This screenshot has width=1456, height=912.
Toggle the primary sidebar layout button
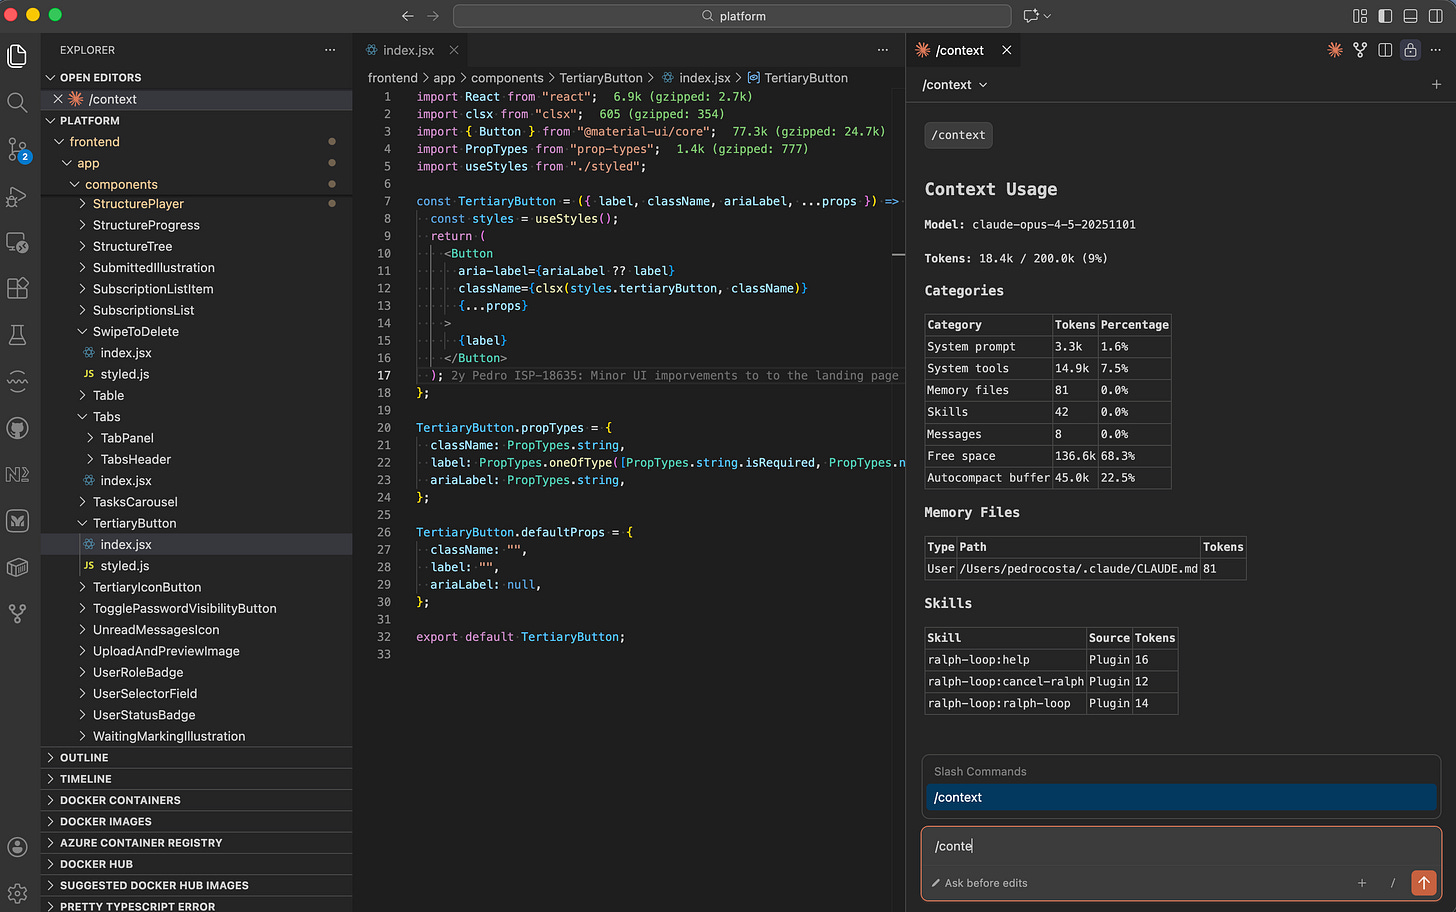click(x=1385, y=16)
